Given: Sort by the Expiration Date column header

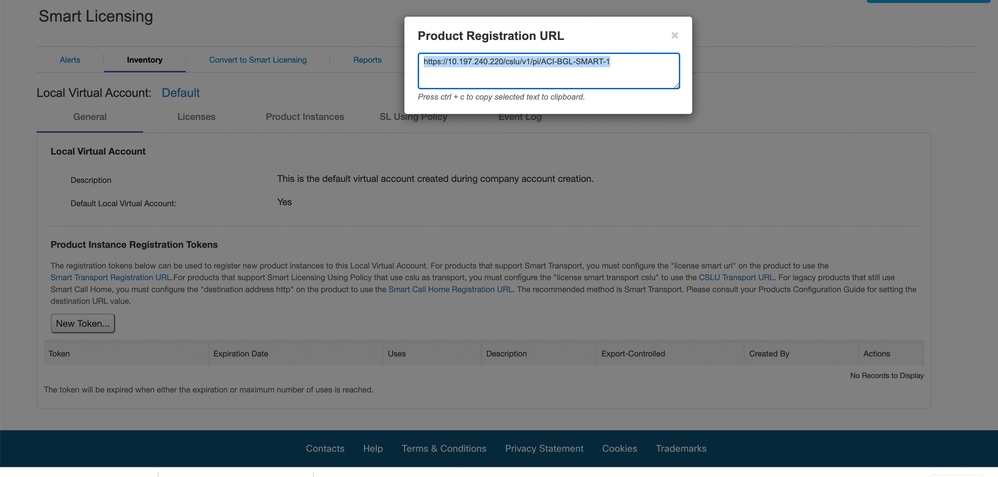Looking at the screenshot, I should point(241,353).
